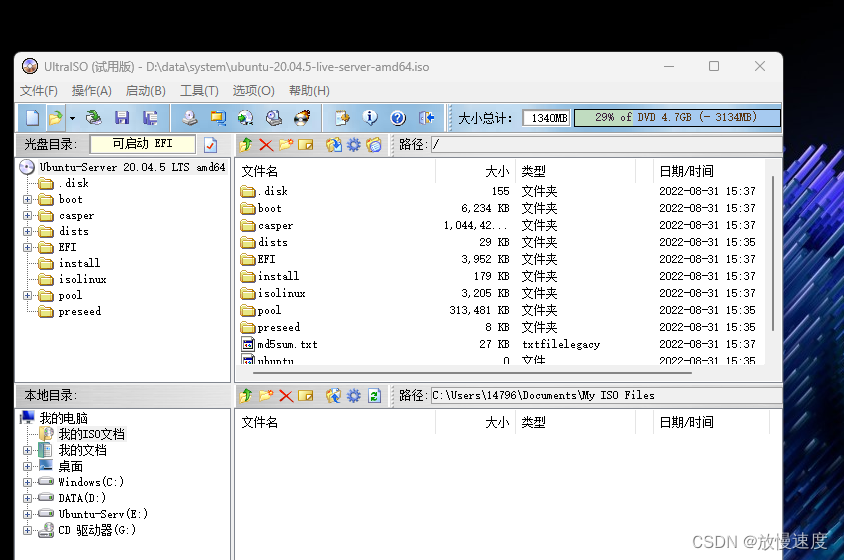Screen dimensions: 844x560
Task: Open the 选项(O) menu
Action: point(254,90)
